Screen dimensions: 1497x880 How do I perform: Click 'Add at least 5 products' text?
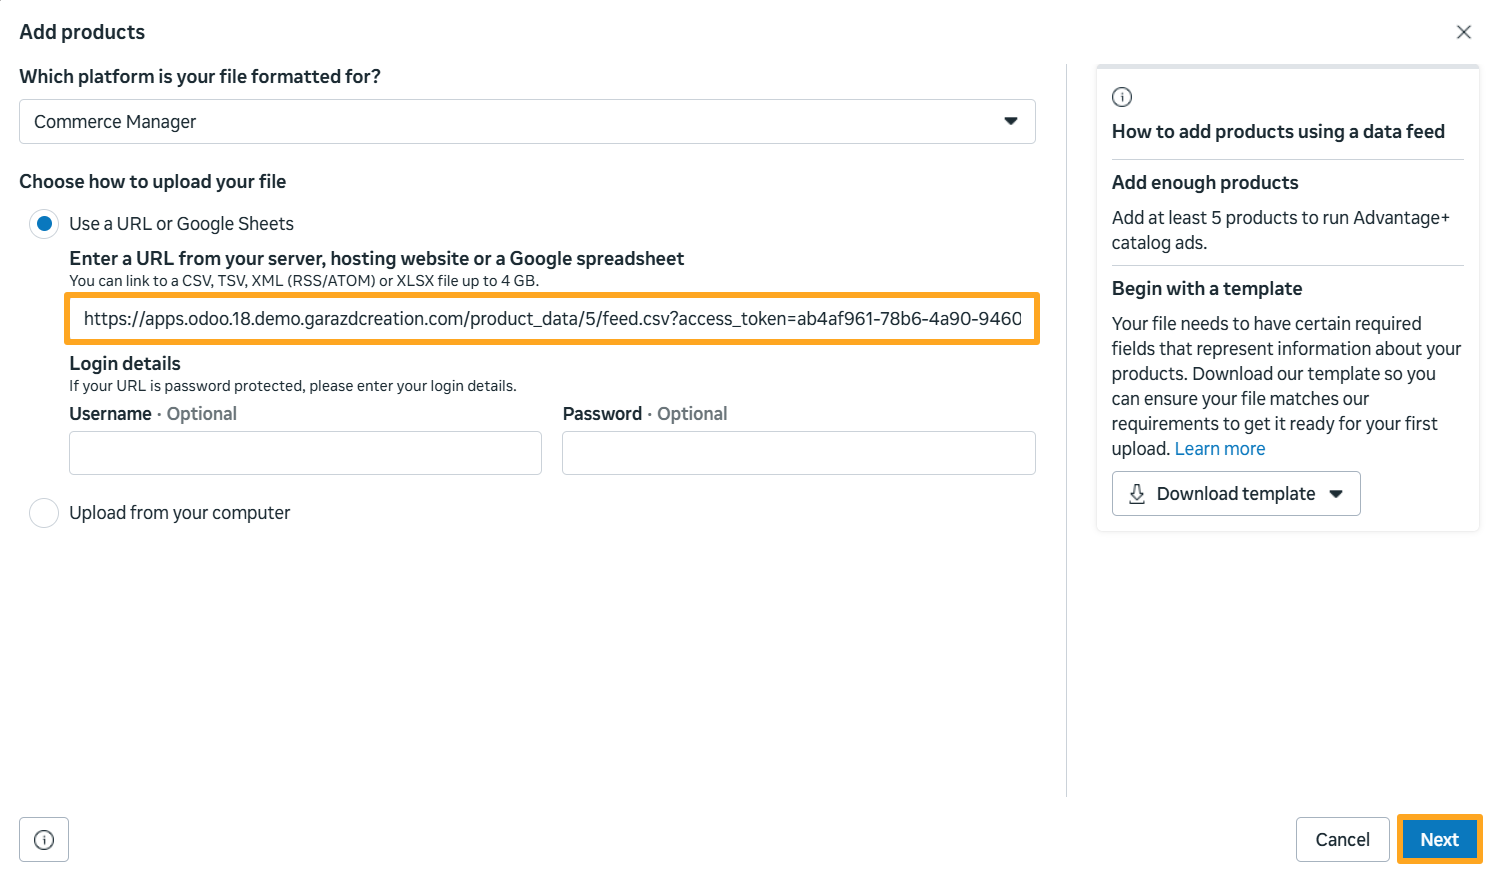[1281, 230]
